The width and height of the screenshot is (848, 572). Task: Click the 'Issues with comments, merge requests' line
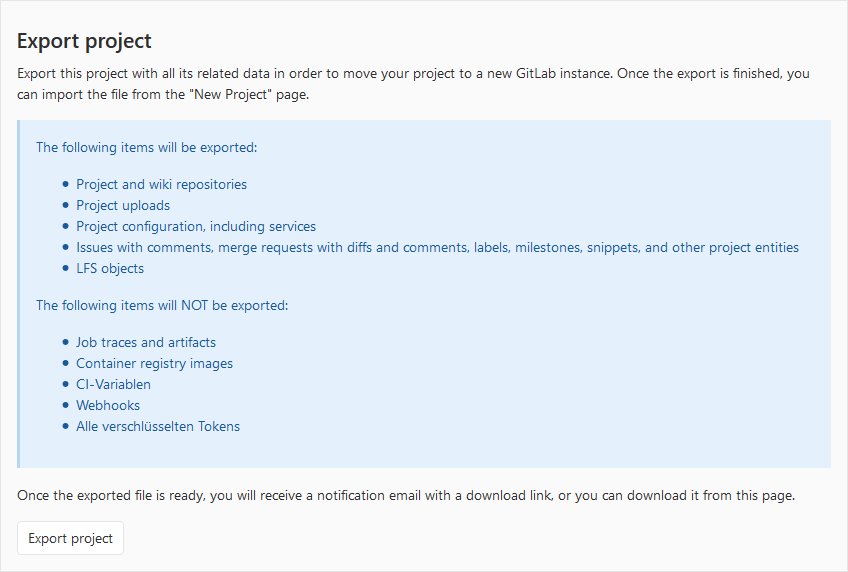coord(437,247)
